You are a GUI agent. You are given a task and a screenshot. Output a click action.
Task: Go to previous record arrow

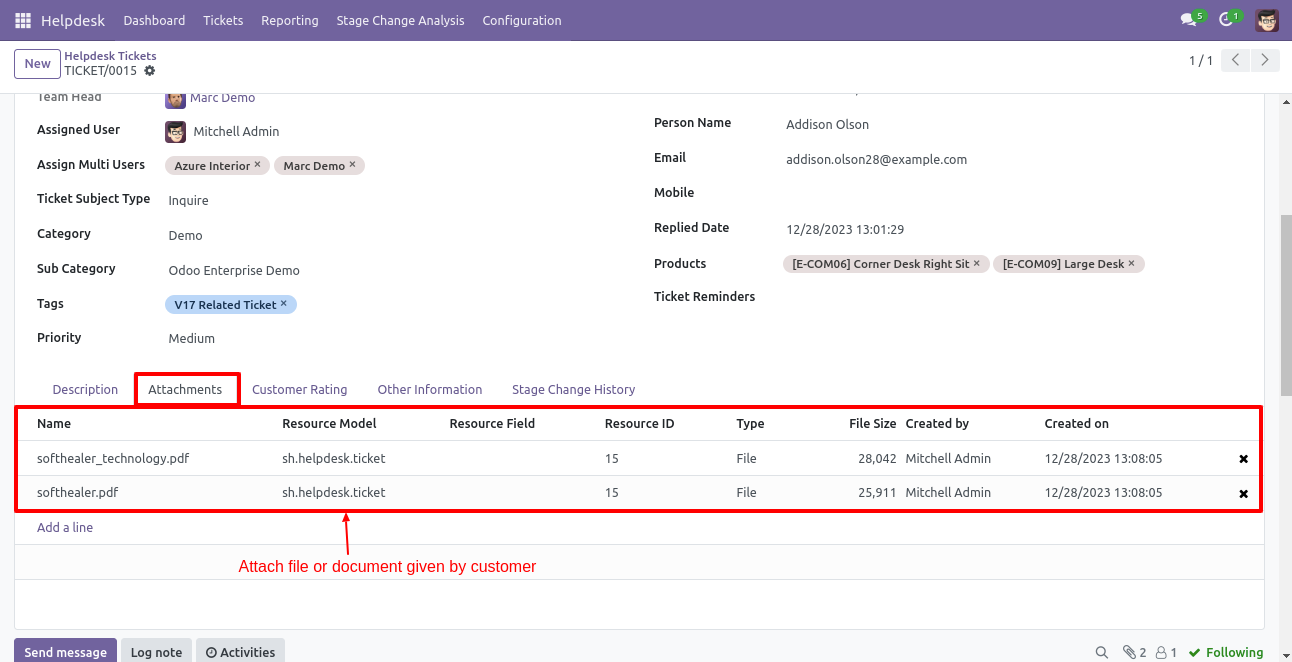pyautogui.click(x=1236, y=61)
